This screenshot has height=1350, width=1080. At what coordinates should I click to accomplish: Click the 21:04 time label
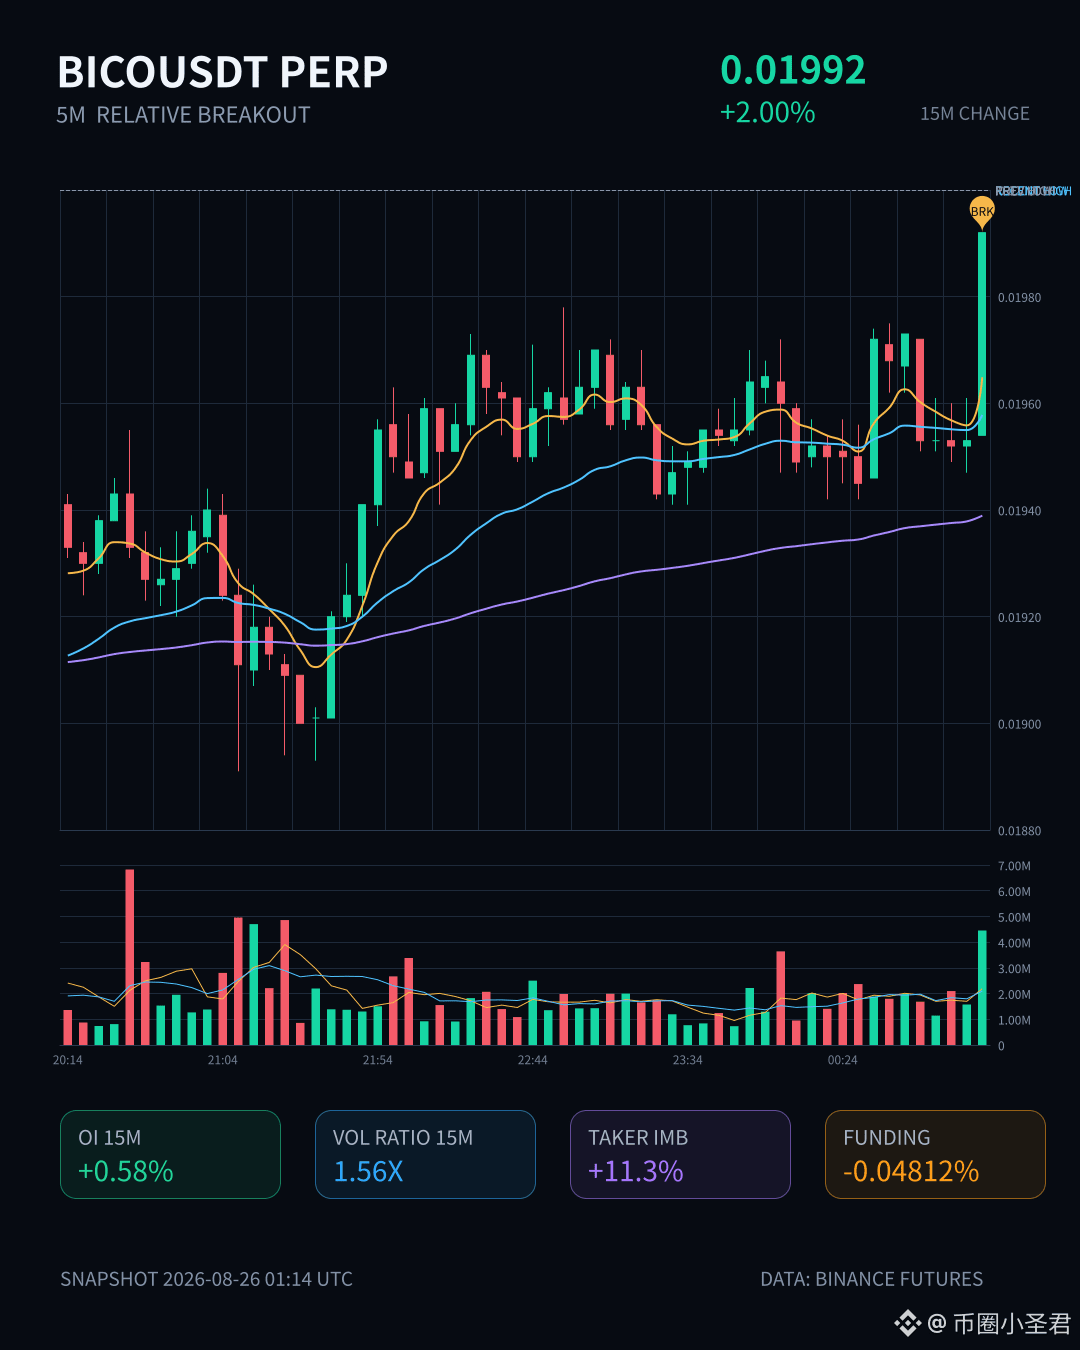click(223, 1060)
